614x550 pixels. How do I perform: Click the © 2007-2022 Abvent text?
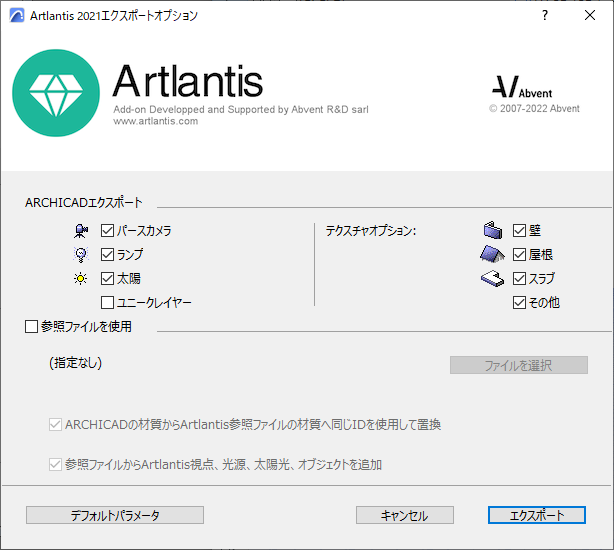point(534,109)
